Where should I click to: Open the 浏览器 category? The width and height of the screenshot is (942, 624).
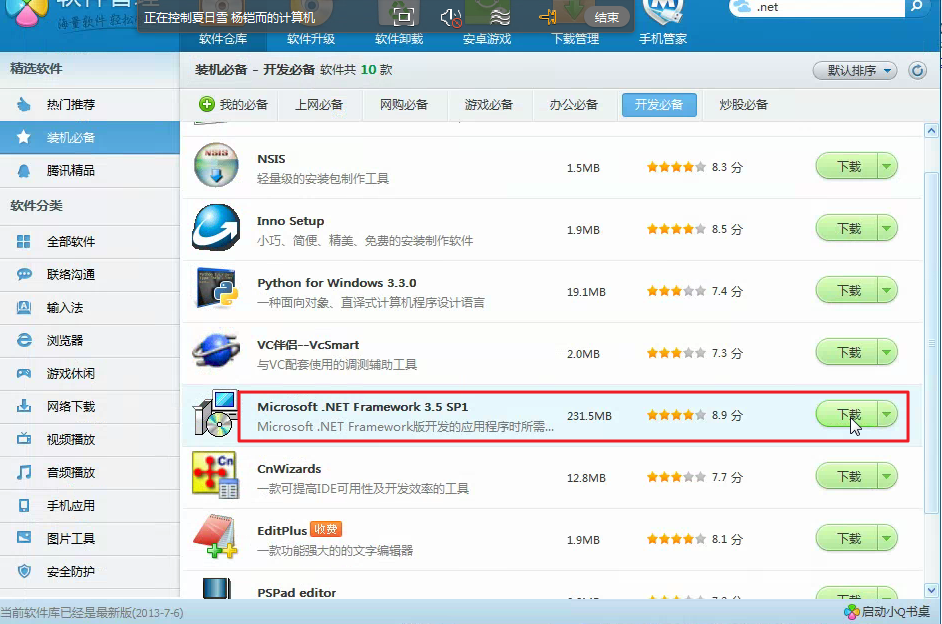point(90,341)
